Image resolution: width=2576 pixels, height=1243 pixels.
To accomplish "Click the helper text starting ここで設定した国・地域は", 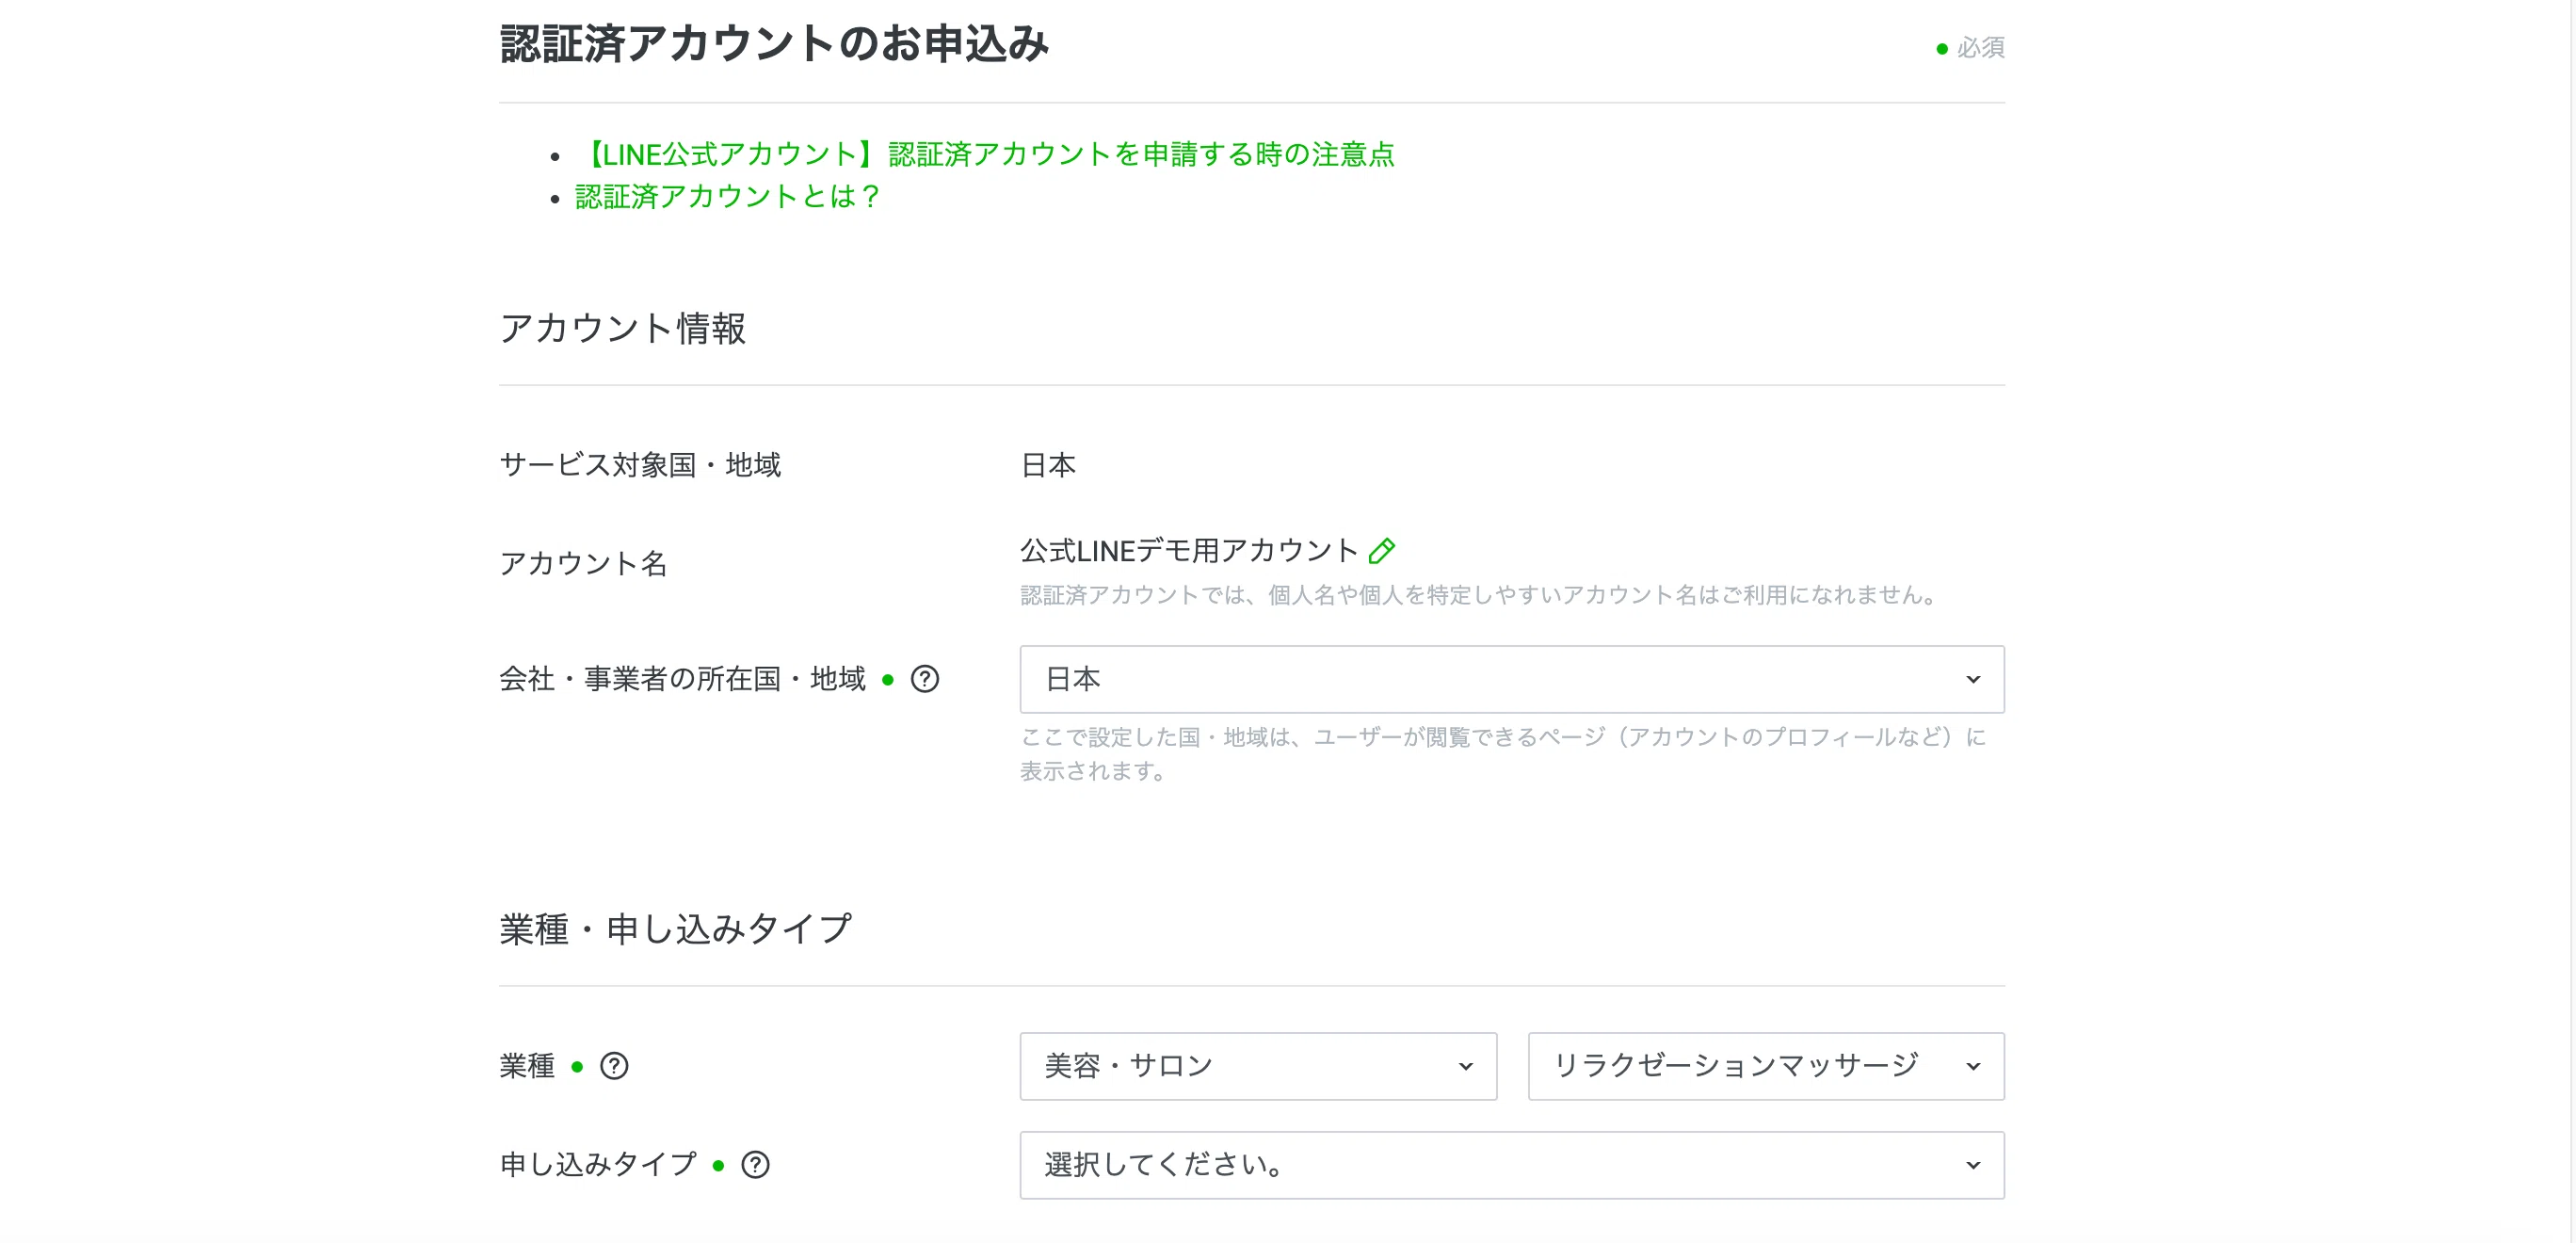I will click(x=1503, y=754).
